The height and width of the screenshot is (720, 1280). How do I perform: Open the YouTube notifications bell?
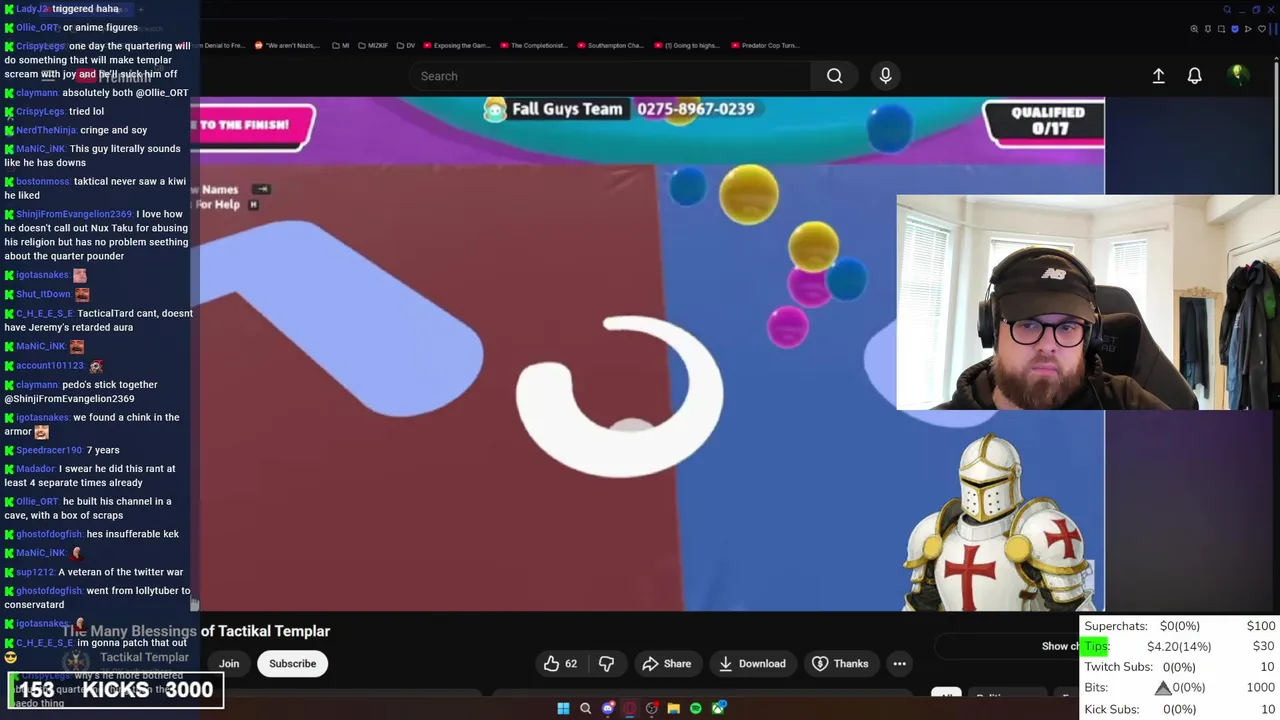click(x=1194, y=76)
